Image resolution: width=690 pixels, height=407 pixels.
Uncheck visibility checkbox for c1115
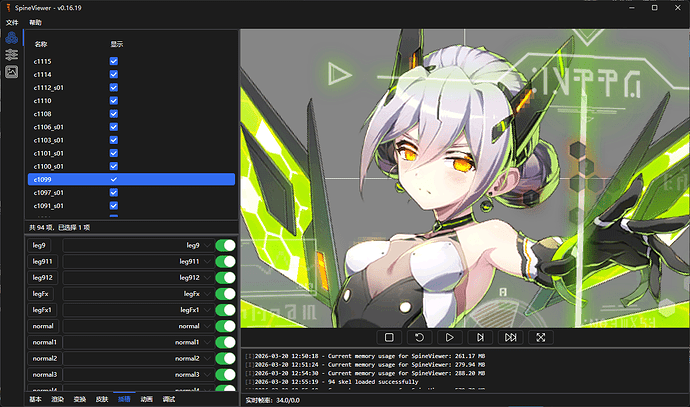click(114, 61)
